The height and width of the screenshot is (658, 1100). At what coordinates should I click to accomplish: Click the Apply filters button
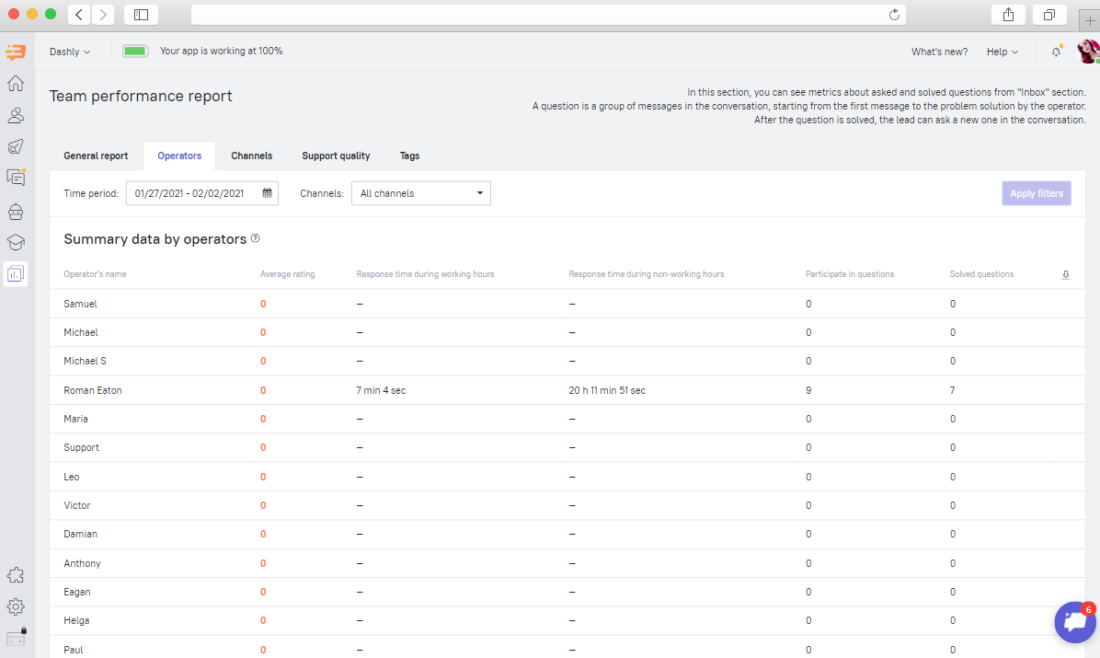point(1036,193)
